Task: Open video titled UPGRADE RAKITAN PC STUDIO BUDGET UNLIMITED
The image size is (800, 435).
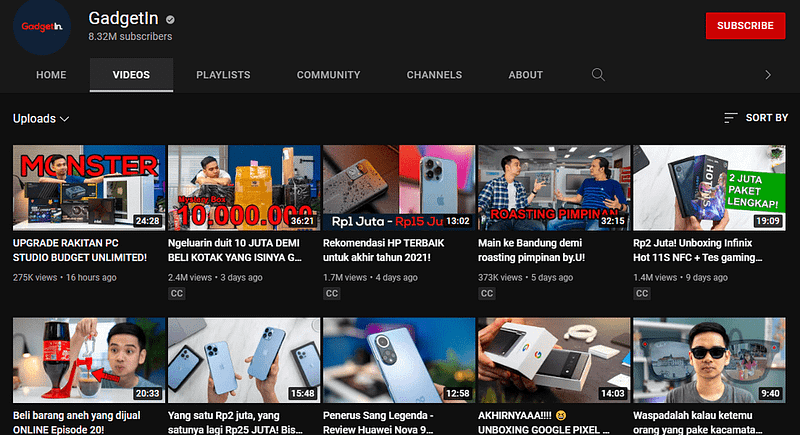Action: 80,250
